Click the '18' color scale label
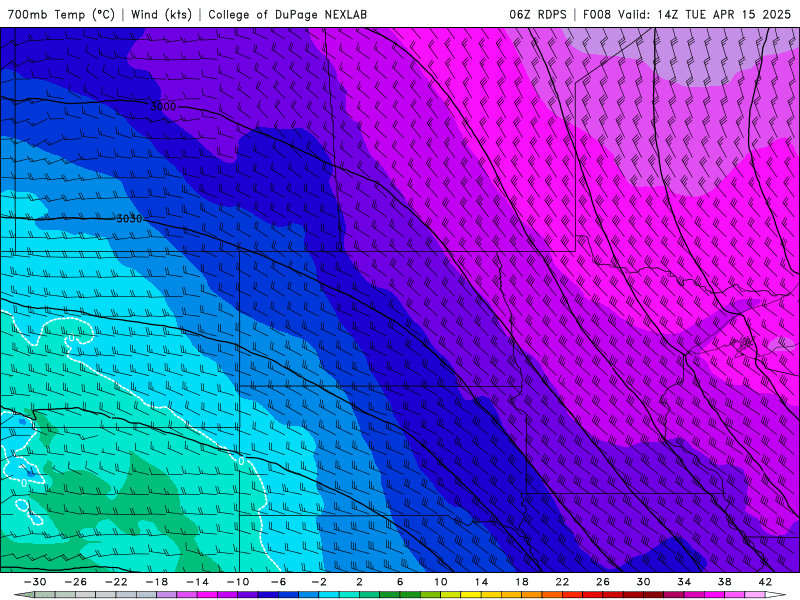Screen dimensions: 800x600 click(521, 582)
